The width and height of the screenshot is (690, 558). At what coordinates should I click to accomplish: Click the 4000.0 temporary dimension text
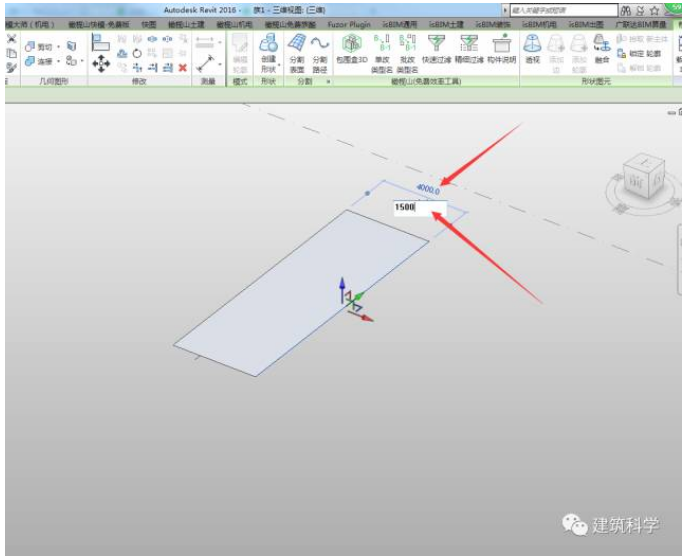[428, 189]
